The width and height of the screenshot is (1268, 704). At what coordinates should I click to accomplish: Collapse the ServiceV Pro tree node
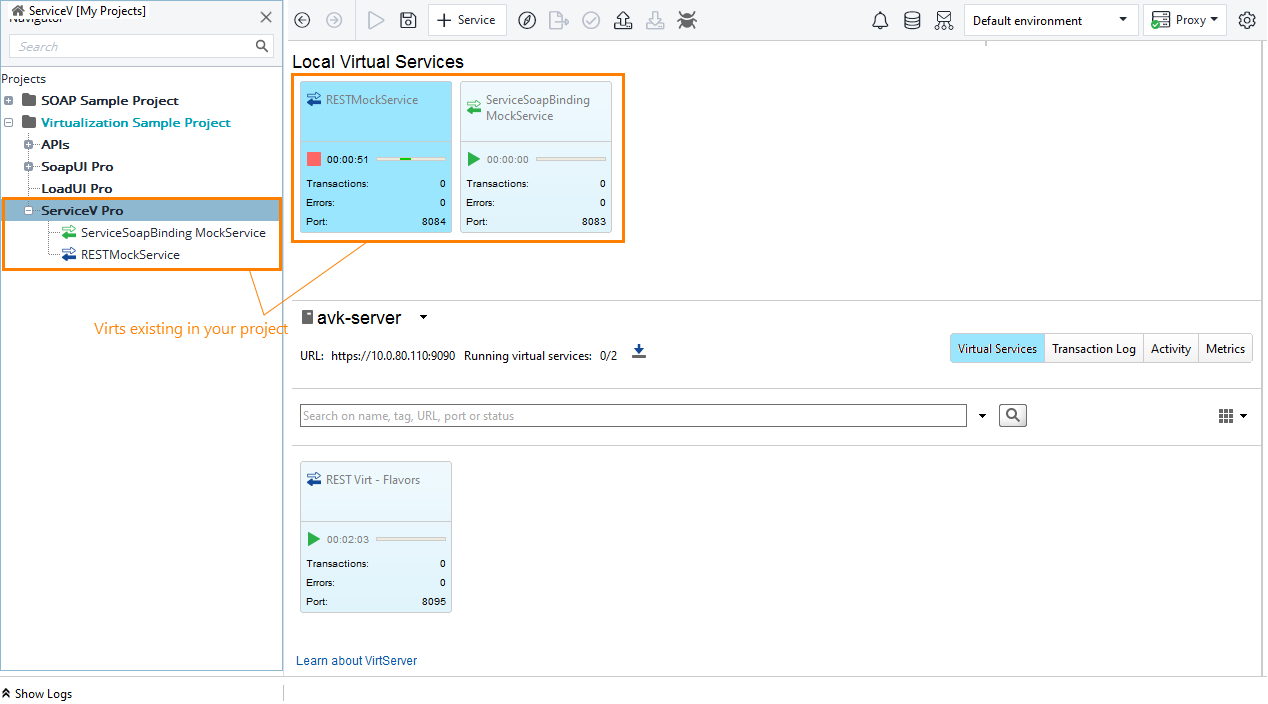tap(29, 211)
